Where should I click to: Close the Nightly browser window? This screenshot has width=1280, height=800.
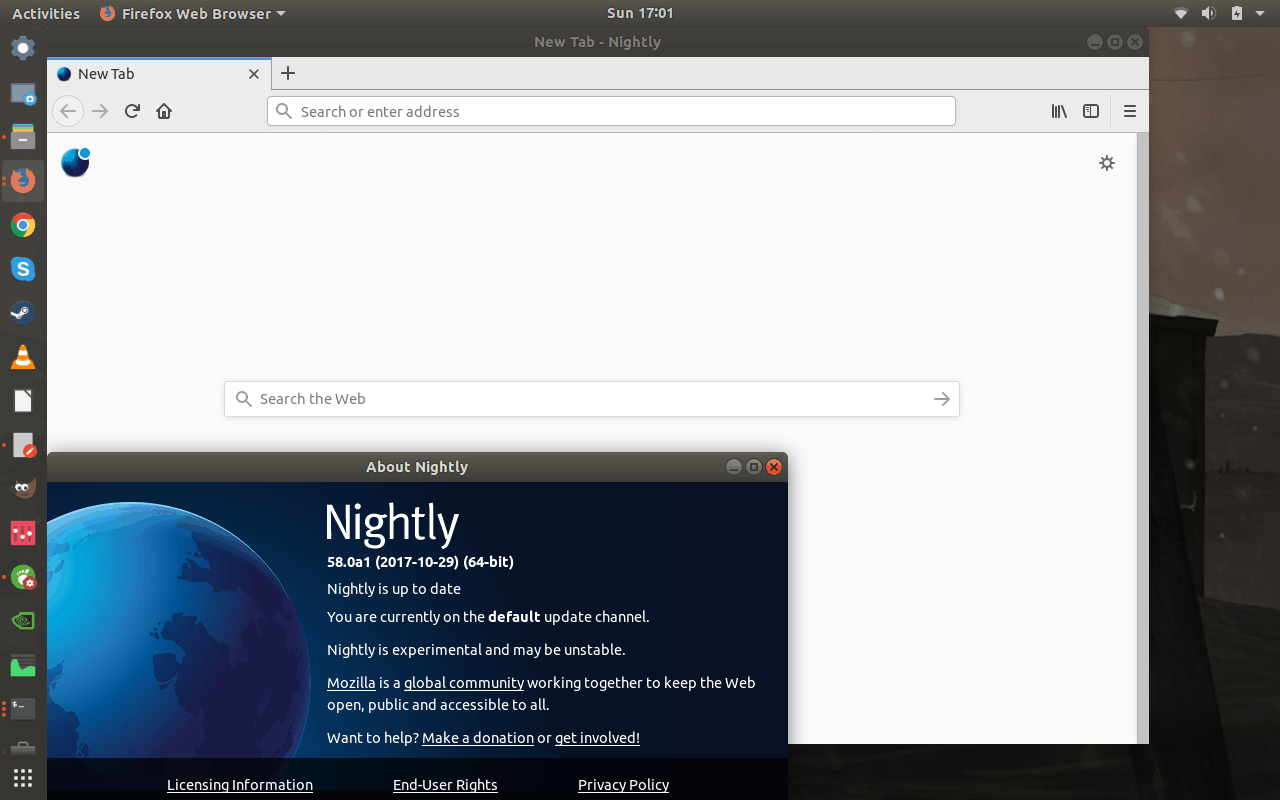click(x=1135, y=42)
